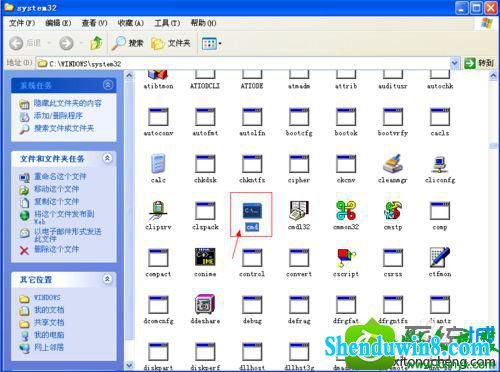Click the Back navigation button

click(25, 43)
